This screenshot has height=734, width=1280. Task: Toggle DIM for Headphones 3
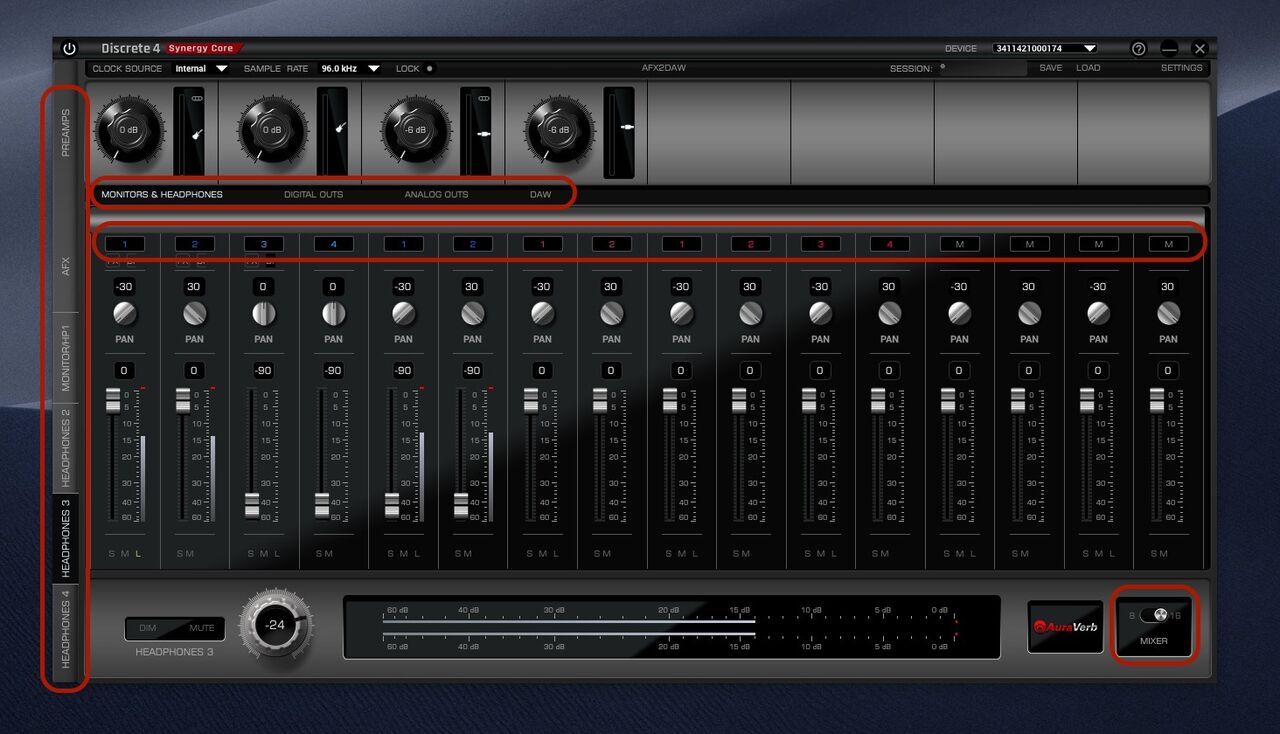pos(148,629)
